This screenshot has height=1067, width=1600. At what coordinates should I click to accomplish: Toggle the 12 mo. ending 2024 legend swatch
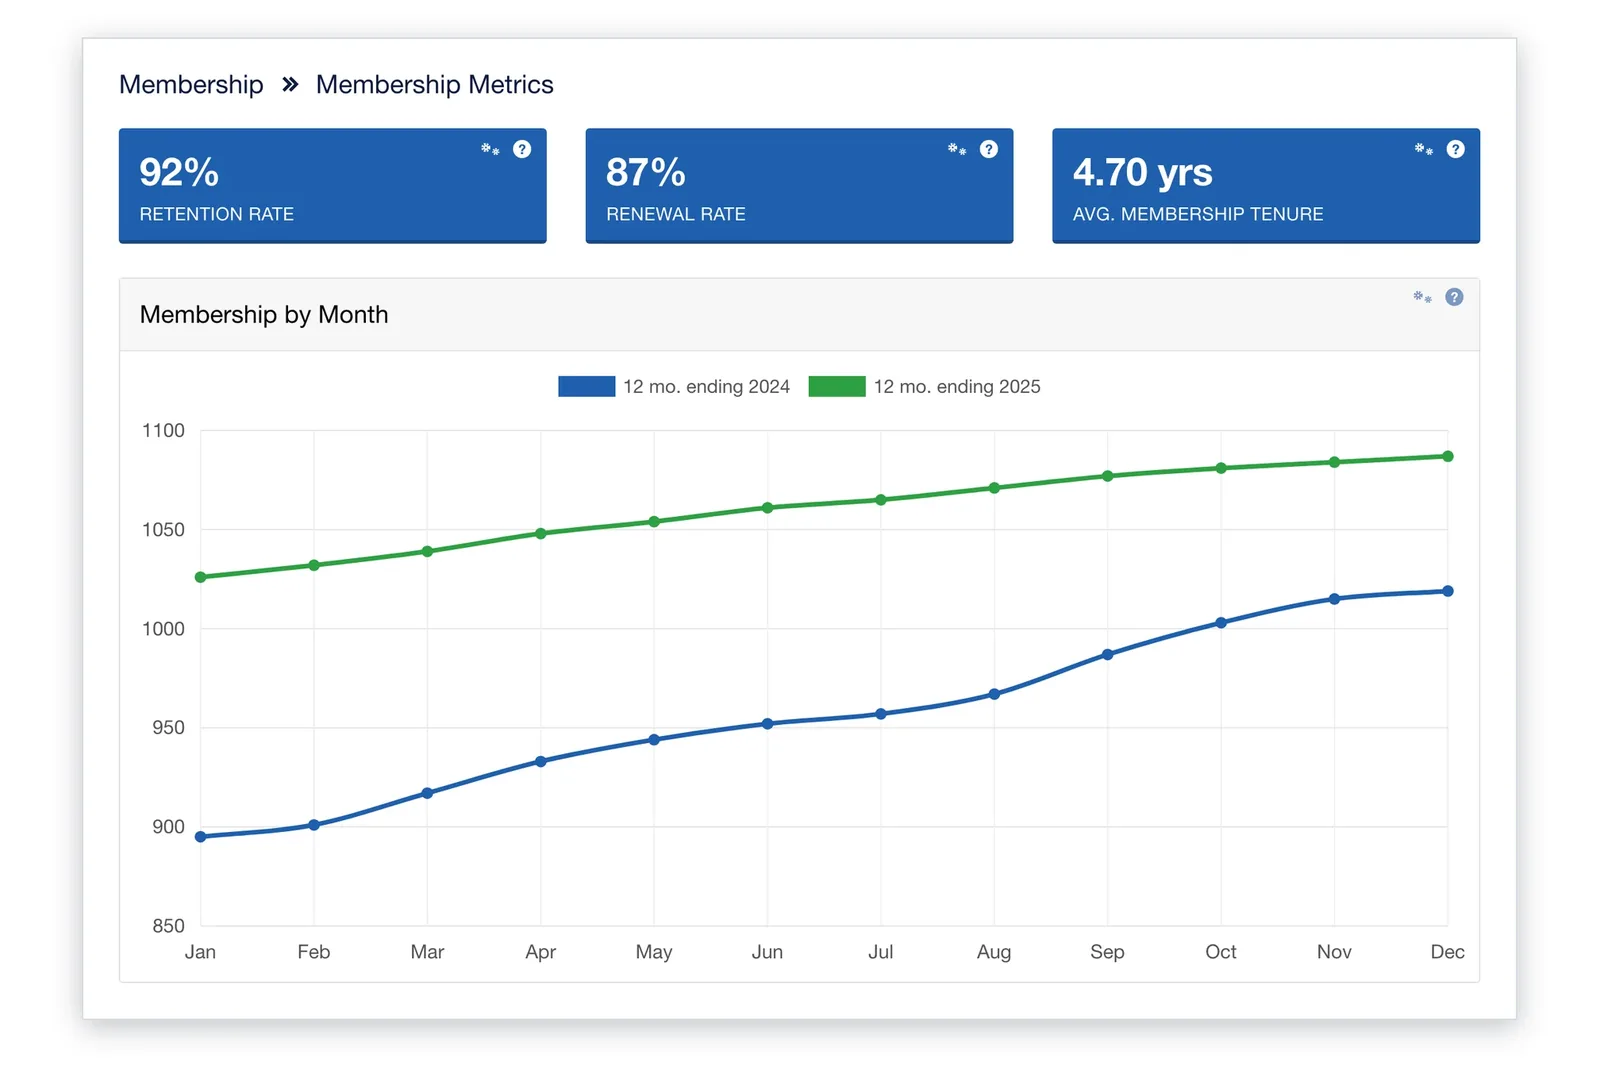tap(586, 386)
